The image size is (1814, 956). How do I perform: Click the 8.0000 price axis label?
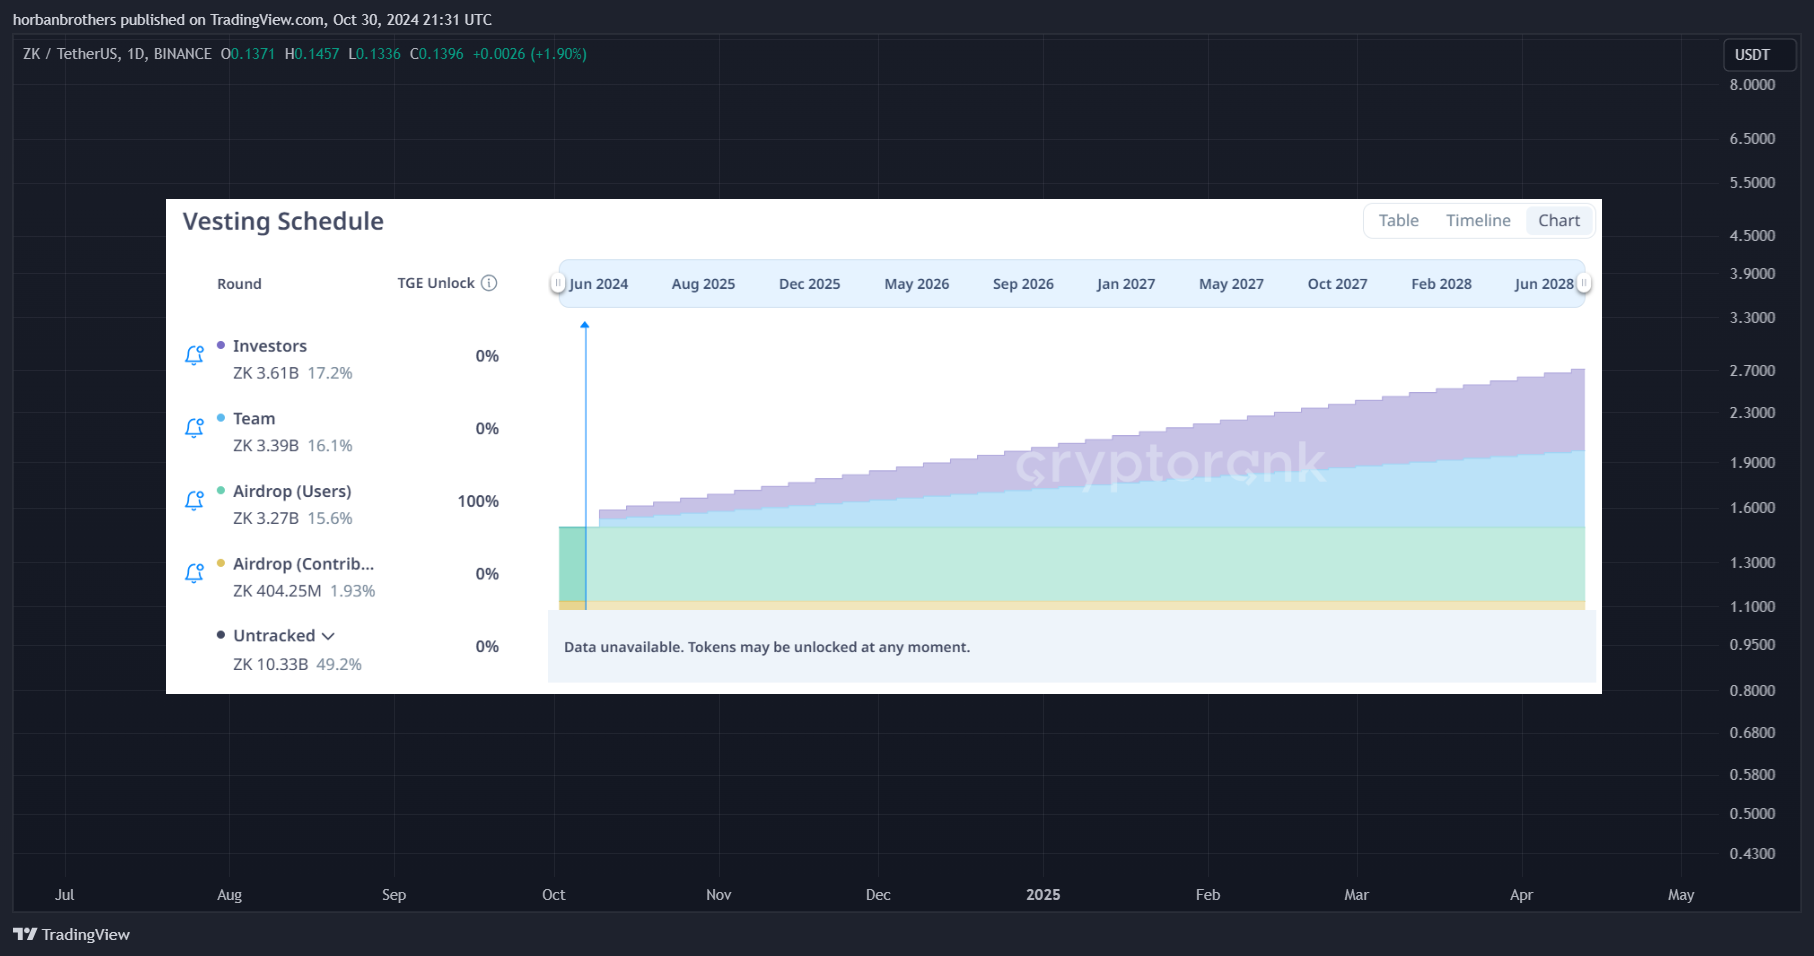pos(1752,85)
